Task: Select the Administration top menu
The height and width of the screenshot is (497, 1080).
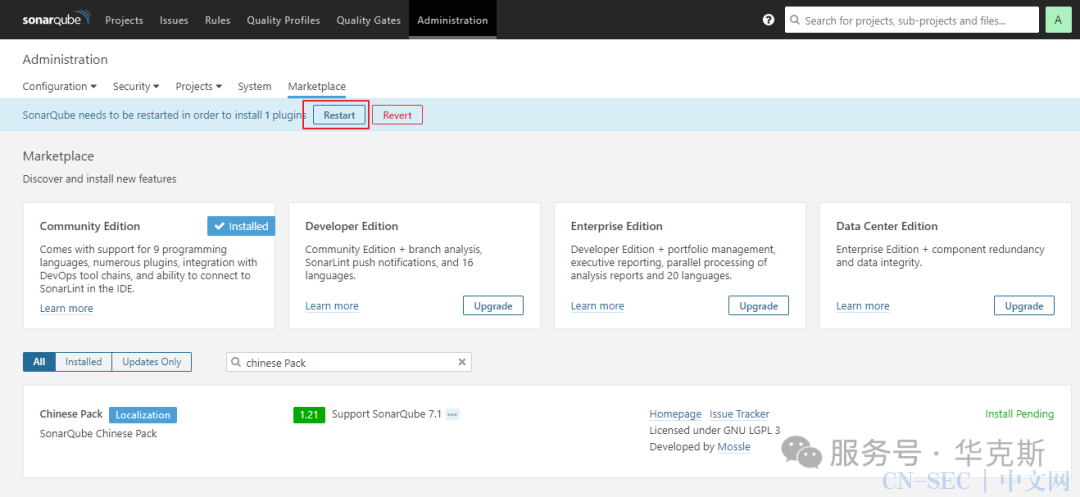Action: pos(453,20)
